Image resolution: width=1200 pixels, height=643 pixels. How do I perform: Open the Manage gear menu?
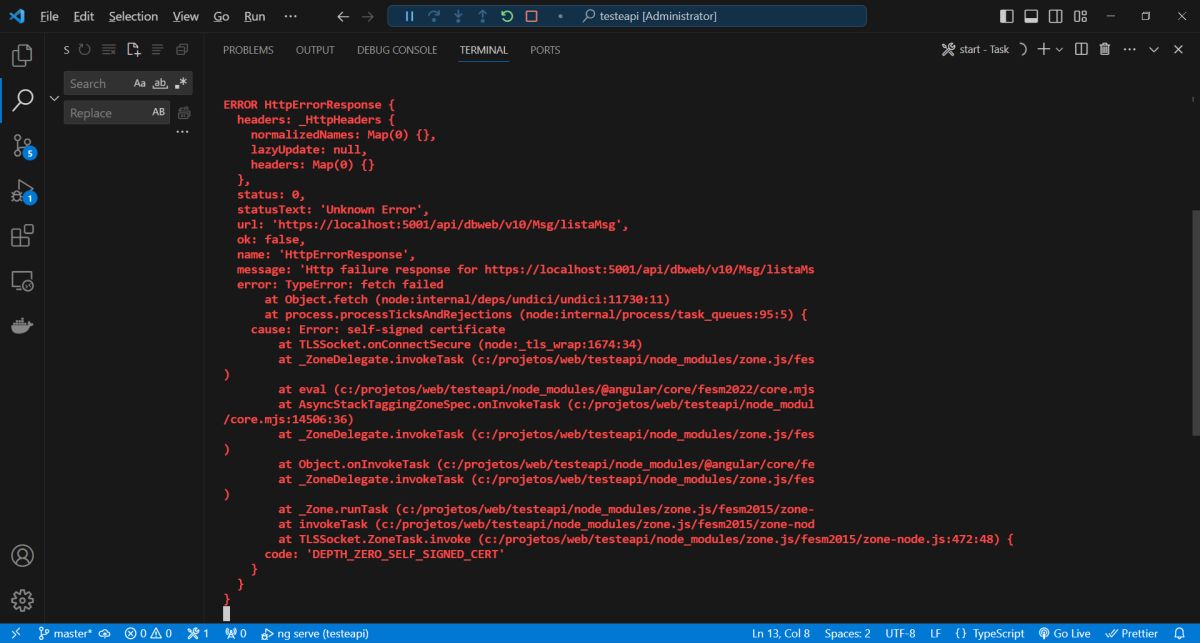click(22, 600)
